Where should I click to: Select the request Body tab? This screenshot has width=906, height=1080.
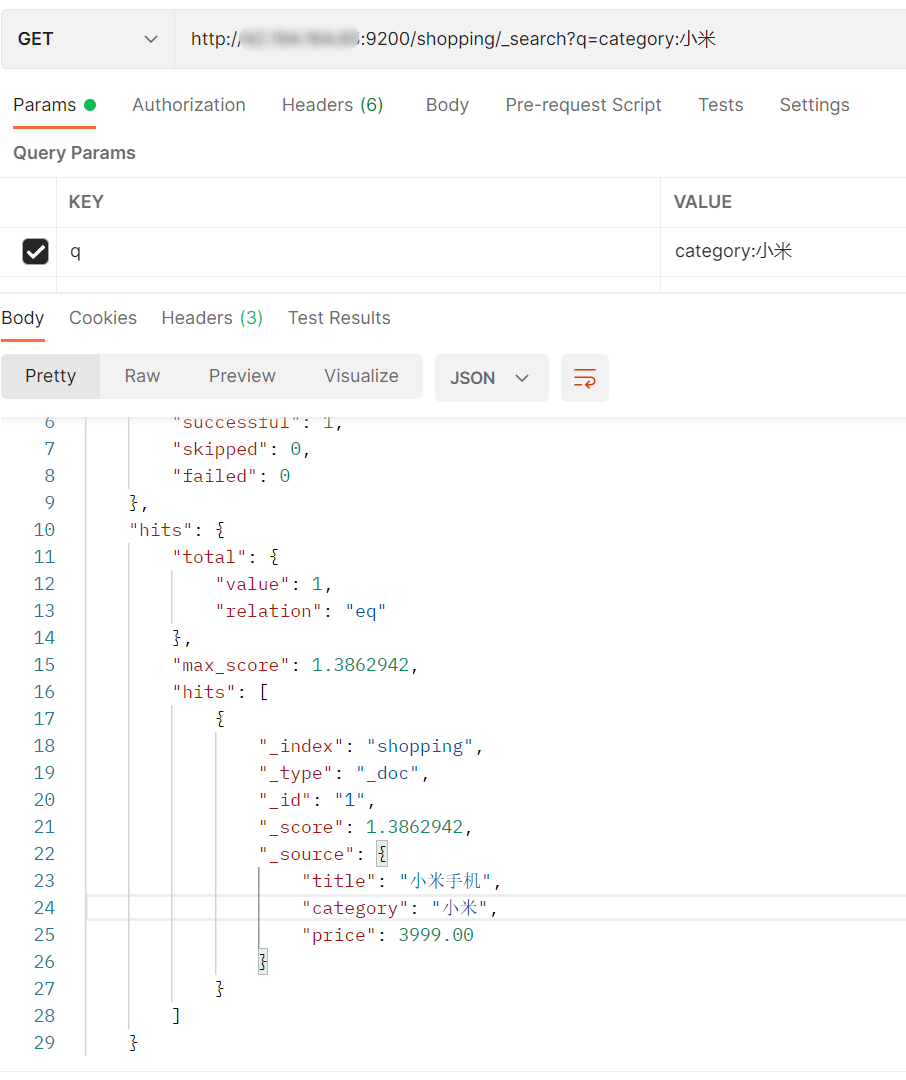click(x=447, y=105)
